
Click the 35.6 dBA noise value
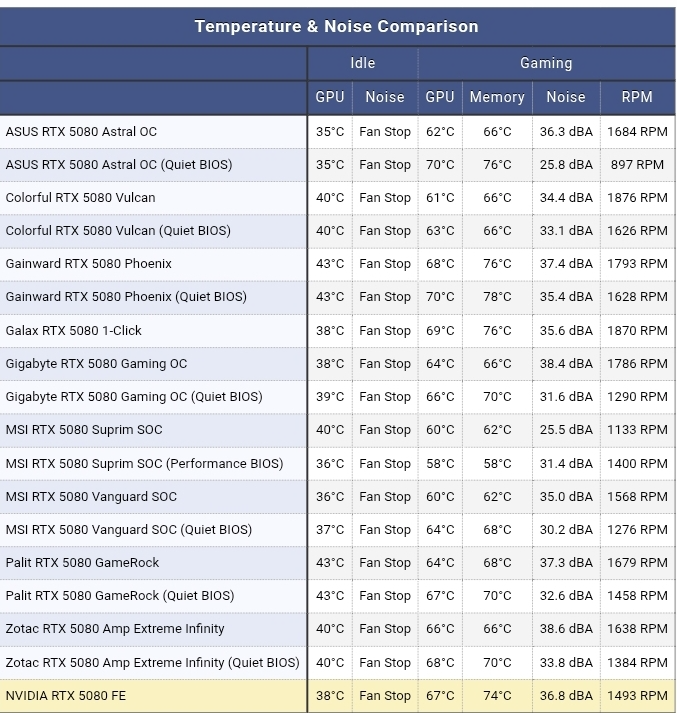pos(566,331)
